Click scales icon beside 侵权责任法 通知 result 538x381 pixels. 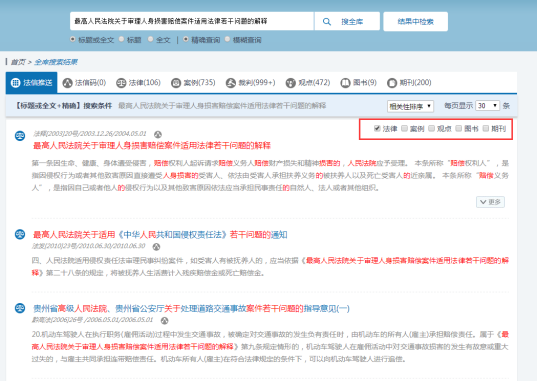click(x=20, y=234)
